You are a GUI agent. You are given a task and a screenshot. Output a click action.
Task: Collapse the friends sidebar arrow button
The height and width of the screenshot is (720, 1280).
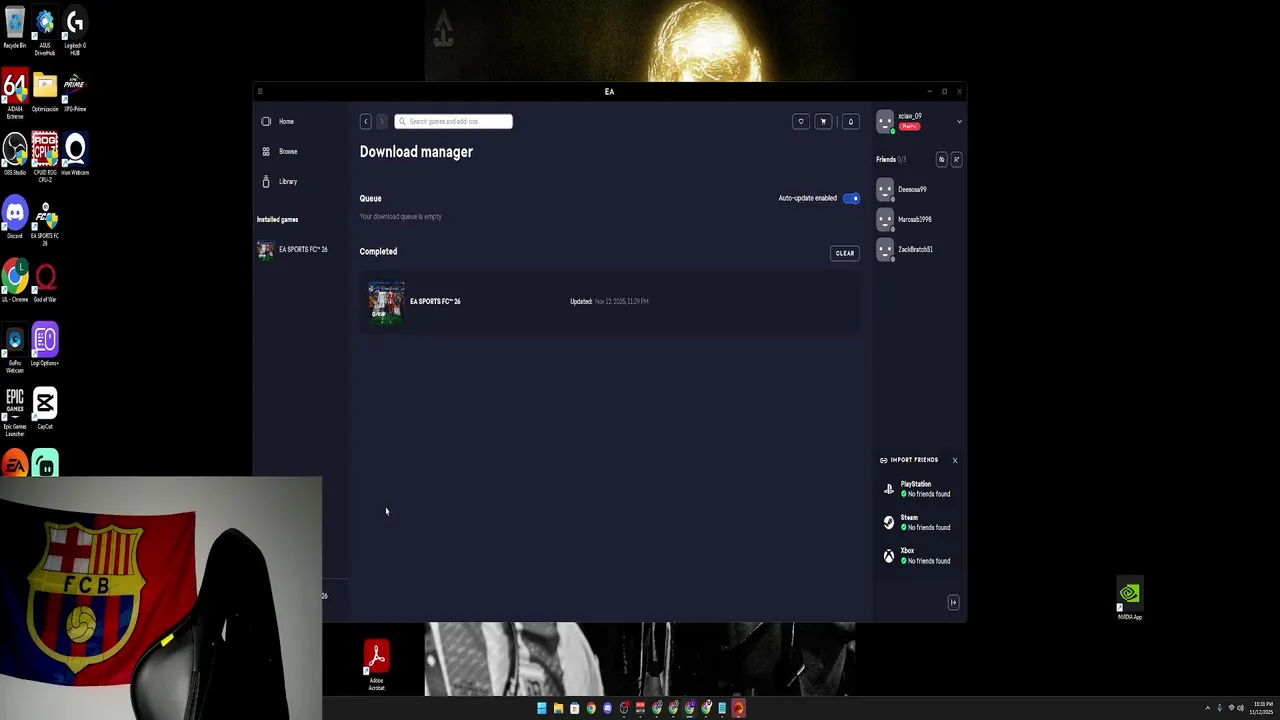[x=953, y=602]
